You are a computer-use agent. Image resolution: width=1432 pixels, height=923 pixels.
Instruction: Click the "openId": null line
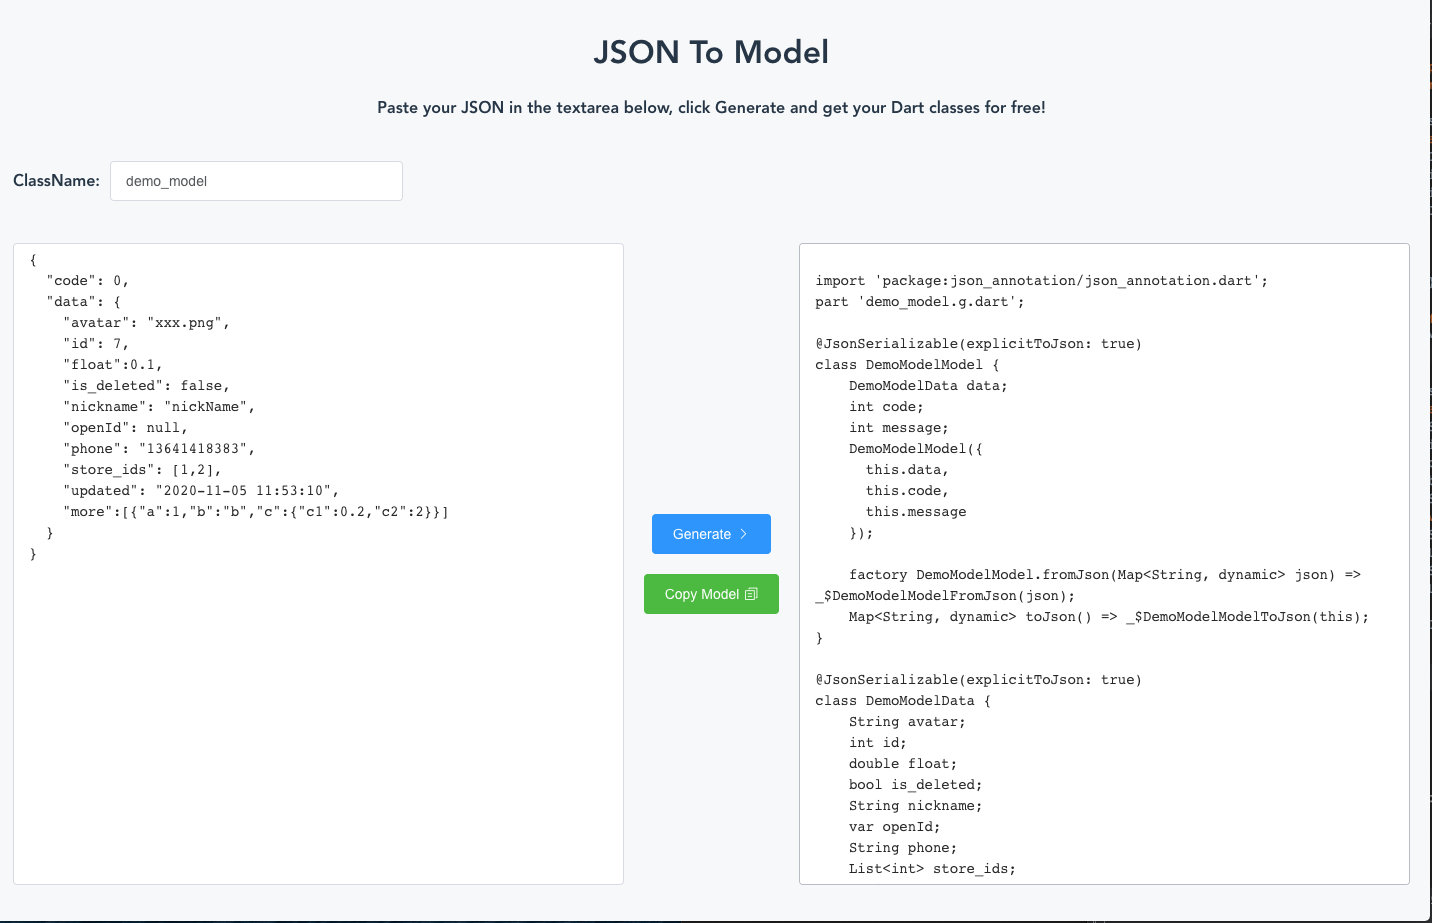pos(126,428)
